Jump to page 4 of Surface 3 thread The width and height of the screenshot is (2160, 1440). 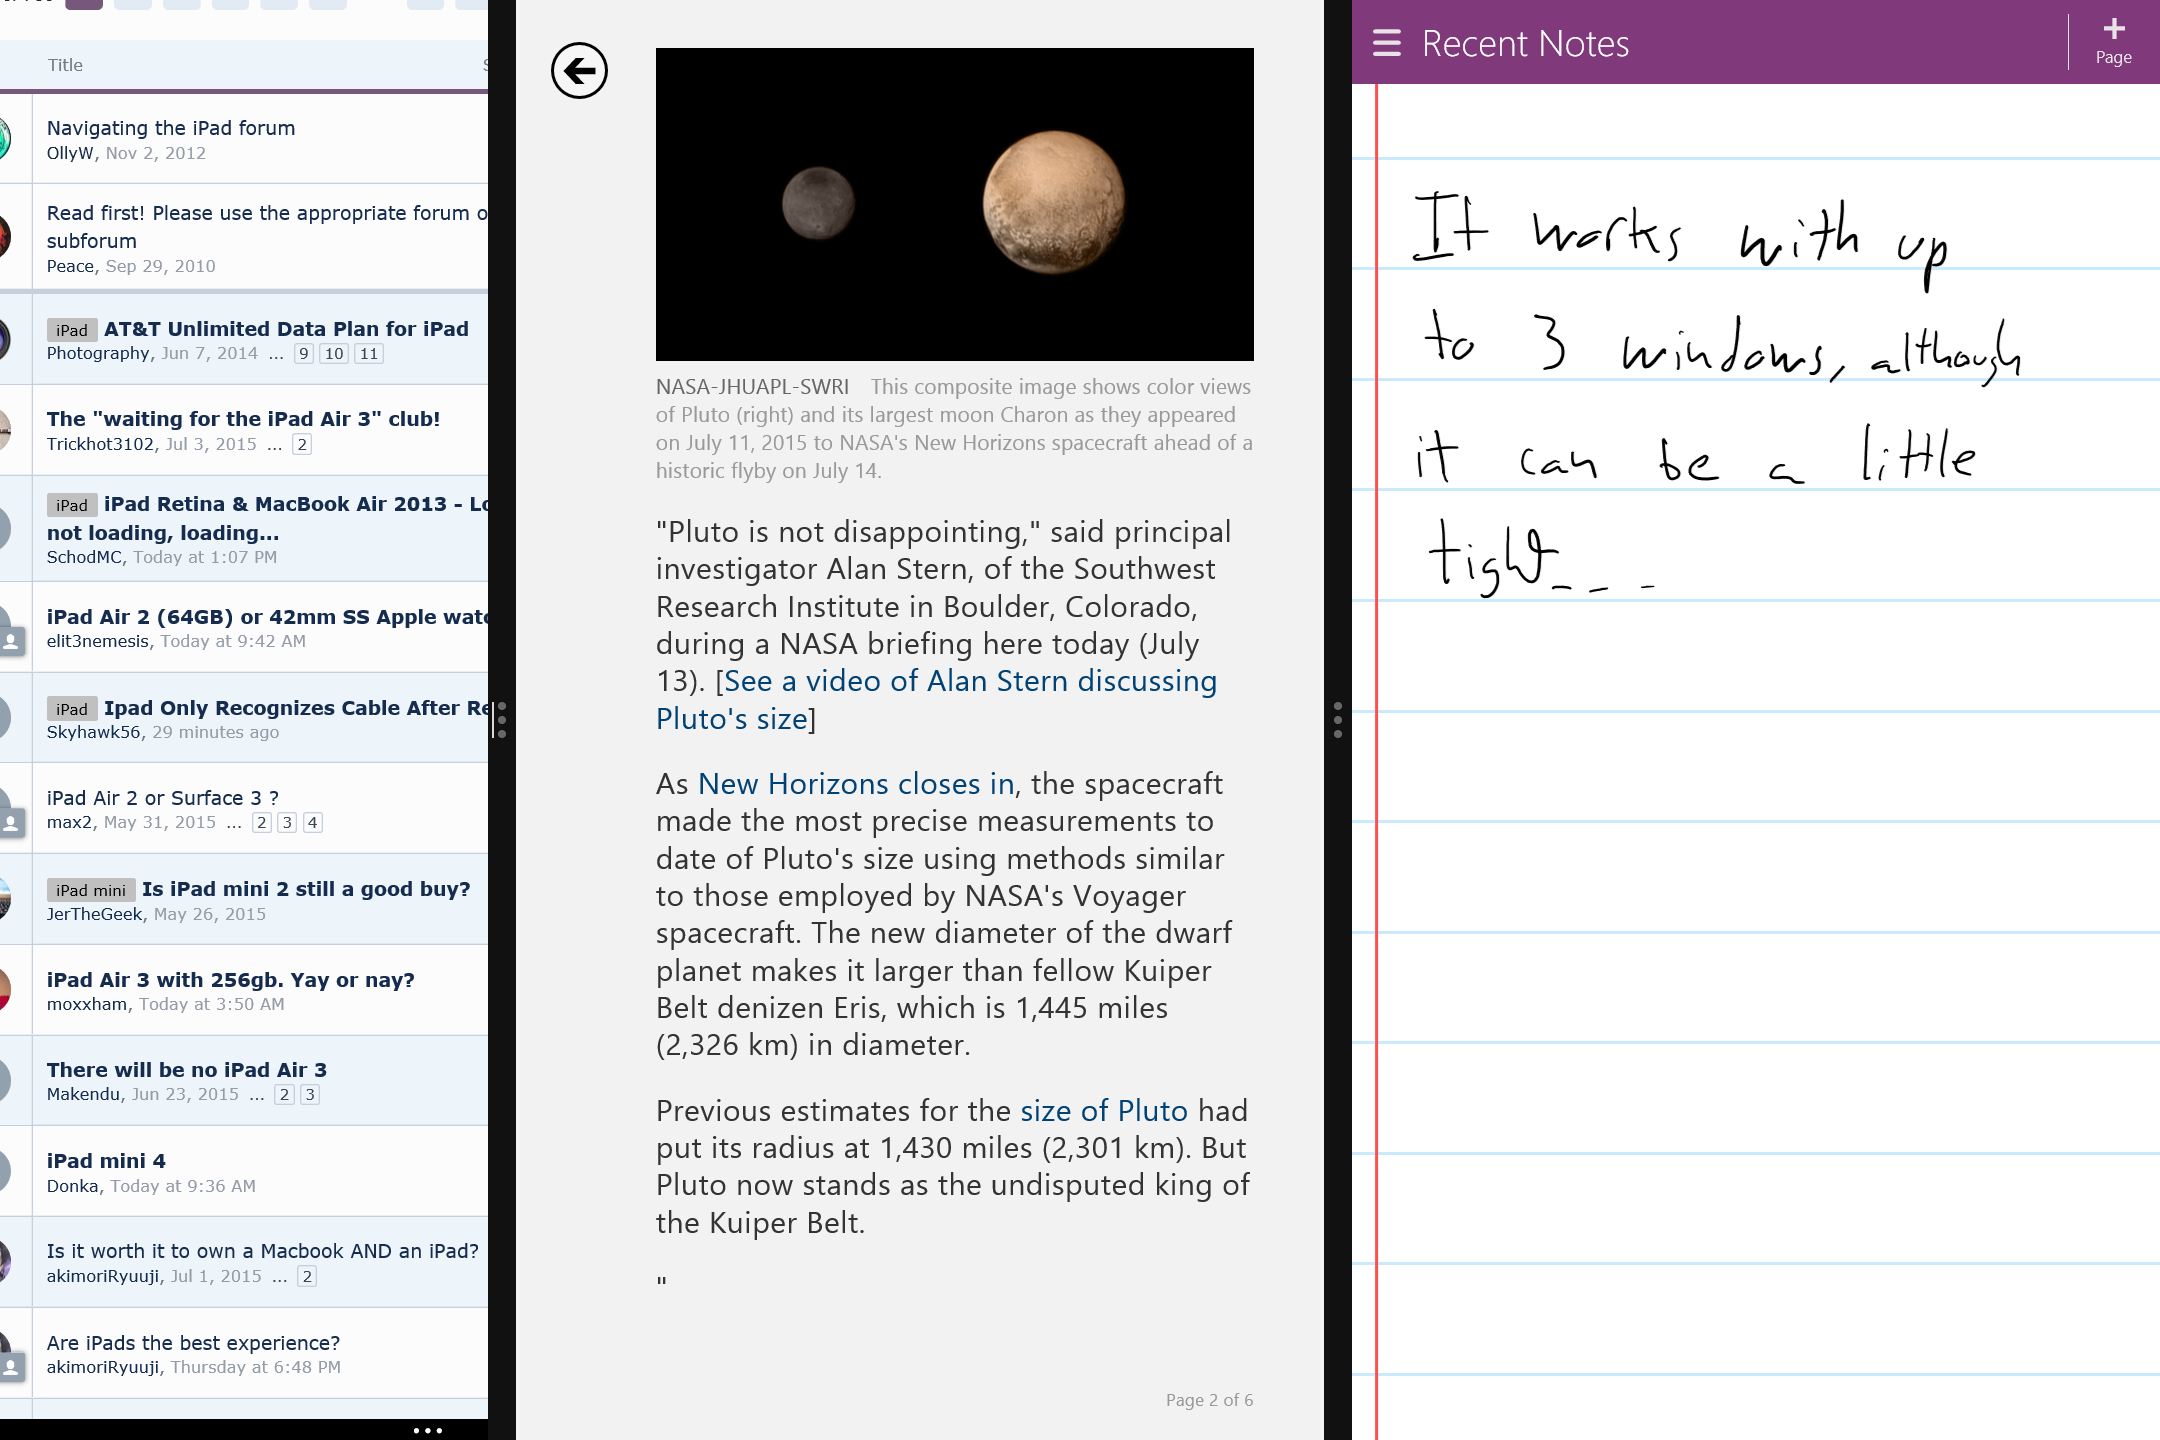(313, 822)
